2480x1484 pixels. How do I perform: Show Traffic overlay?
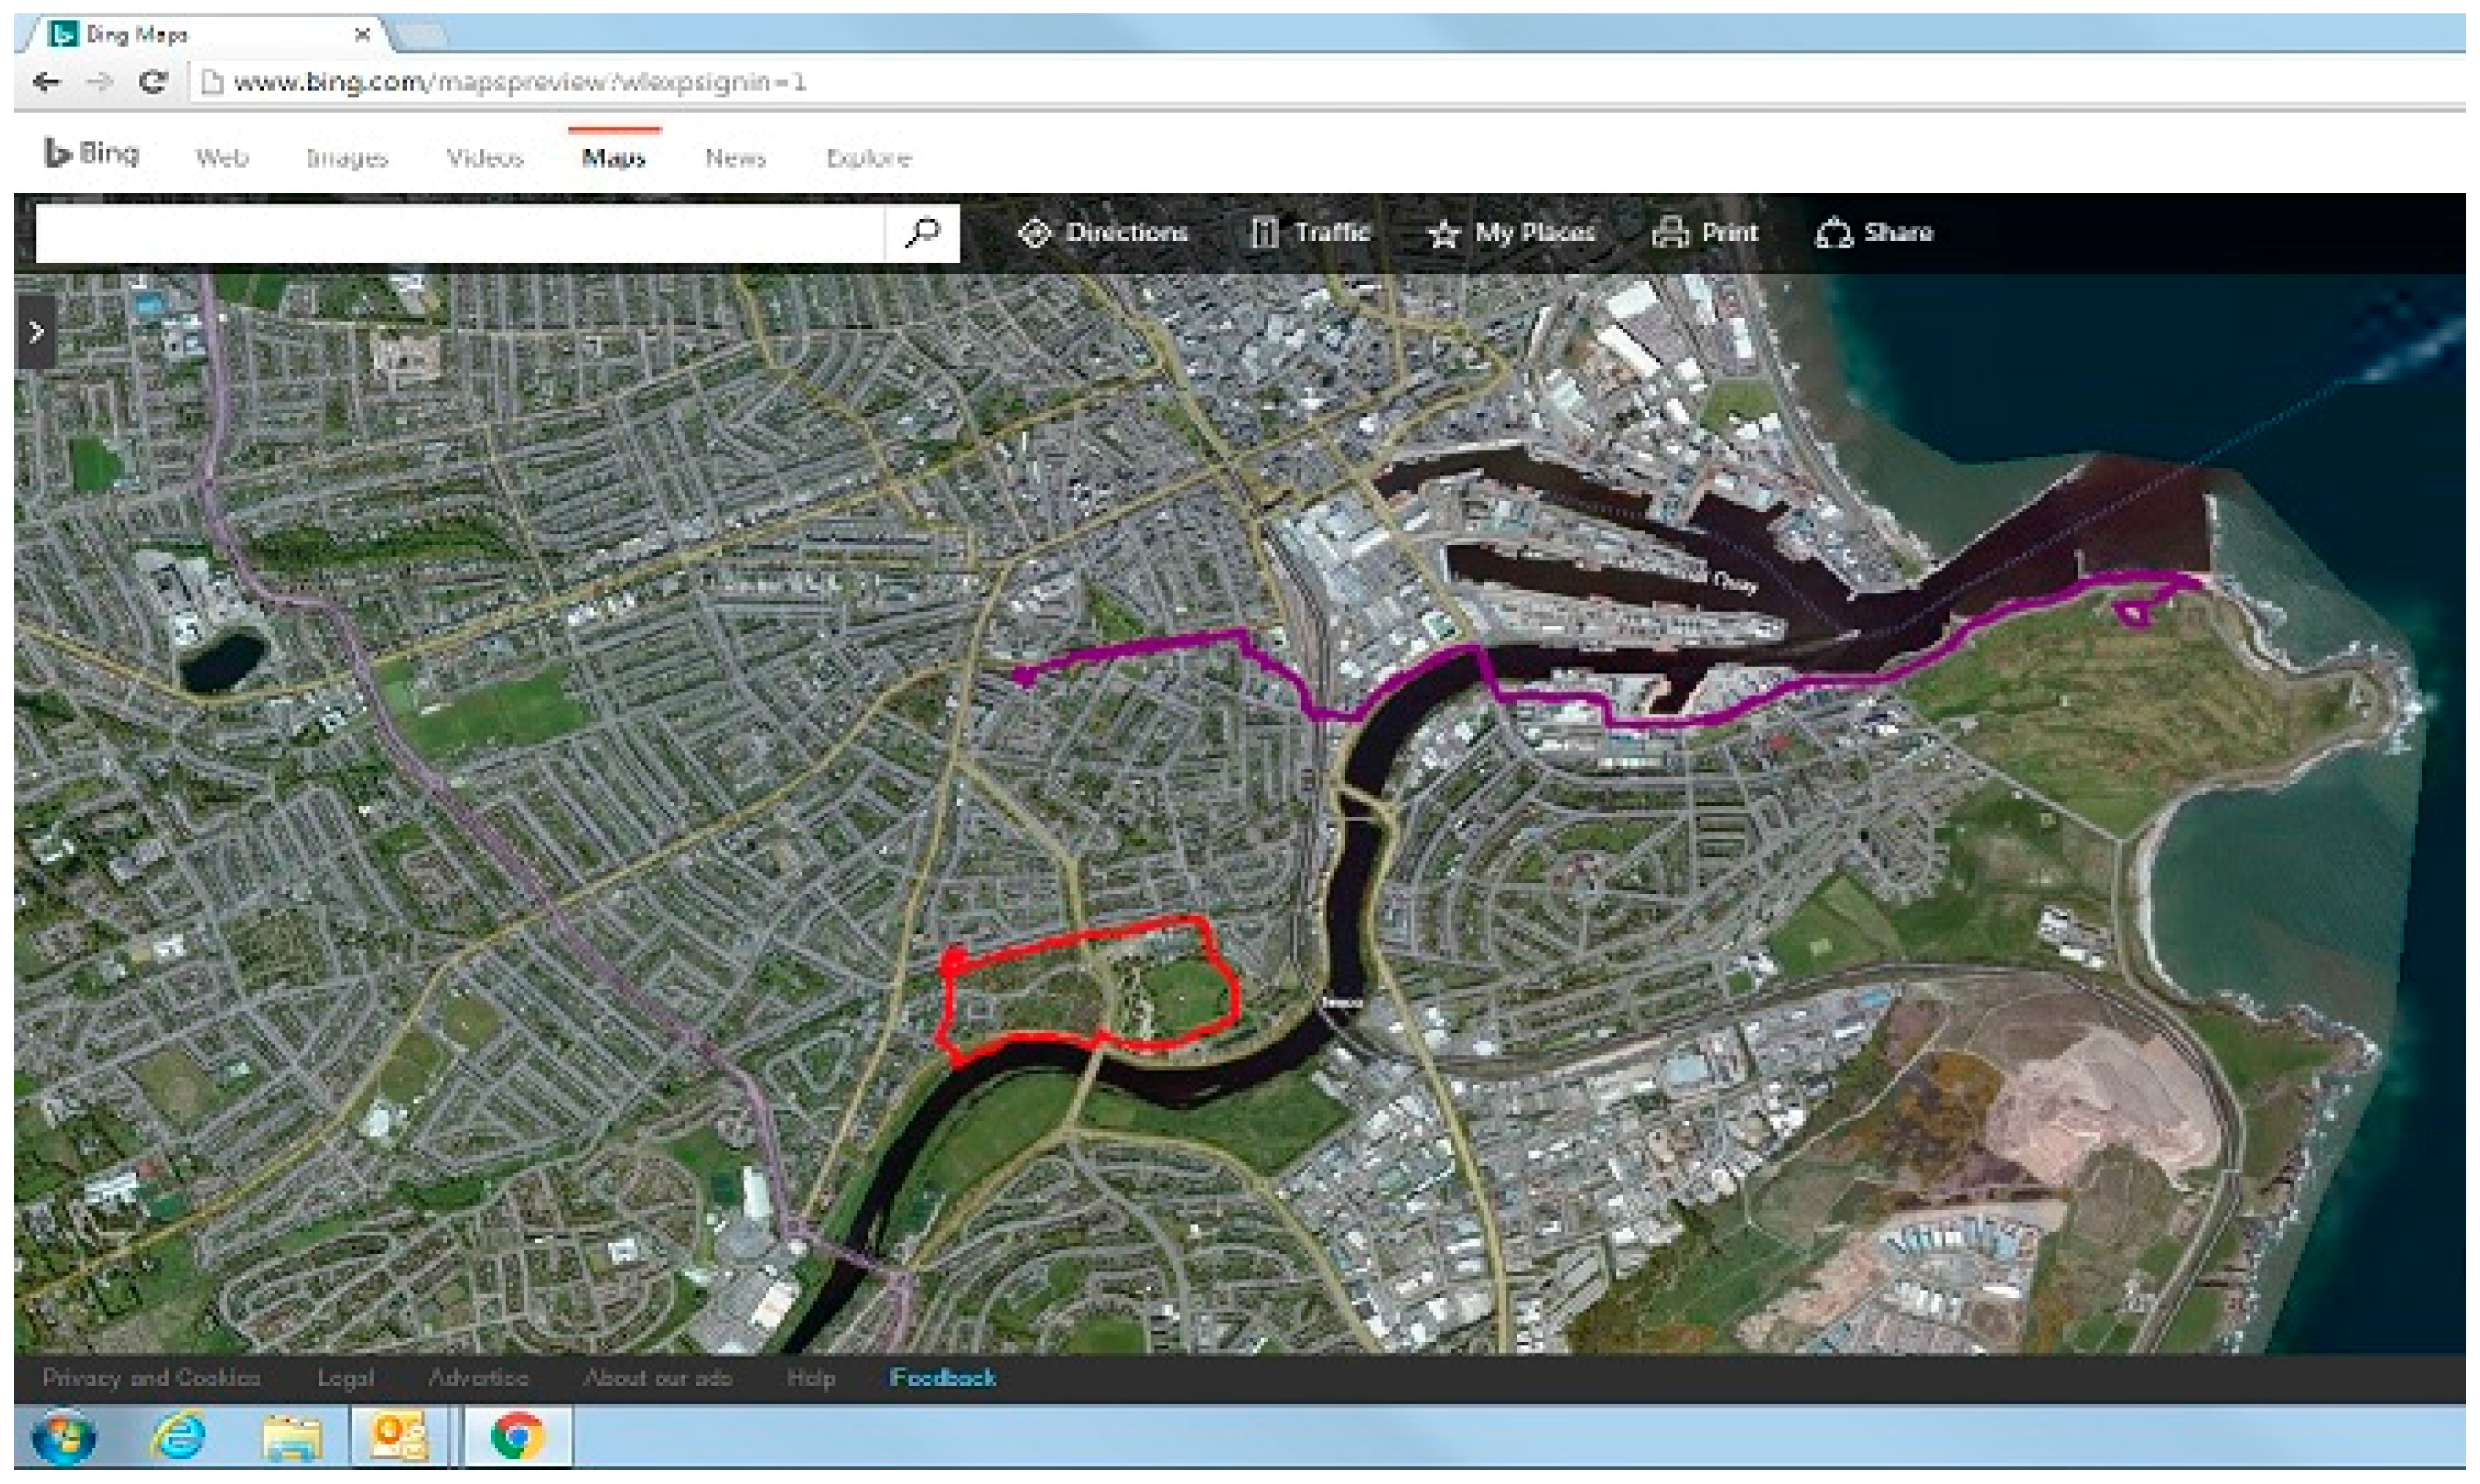1309,233
